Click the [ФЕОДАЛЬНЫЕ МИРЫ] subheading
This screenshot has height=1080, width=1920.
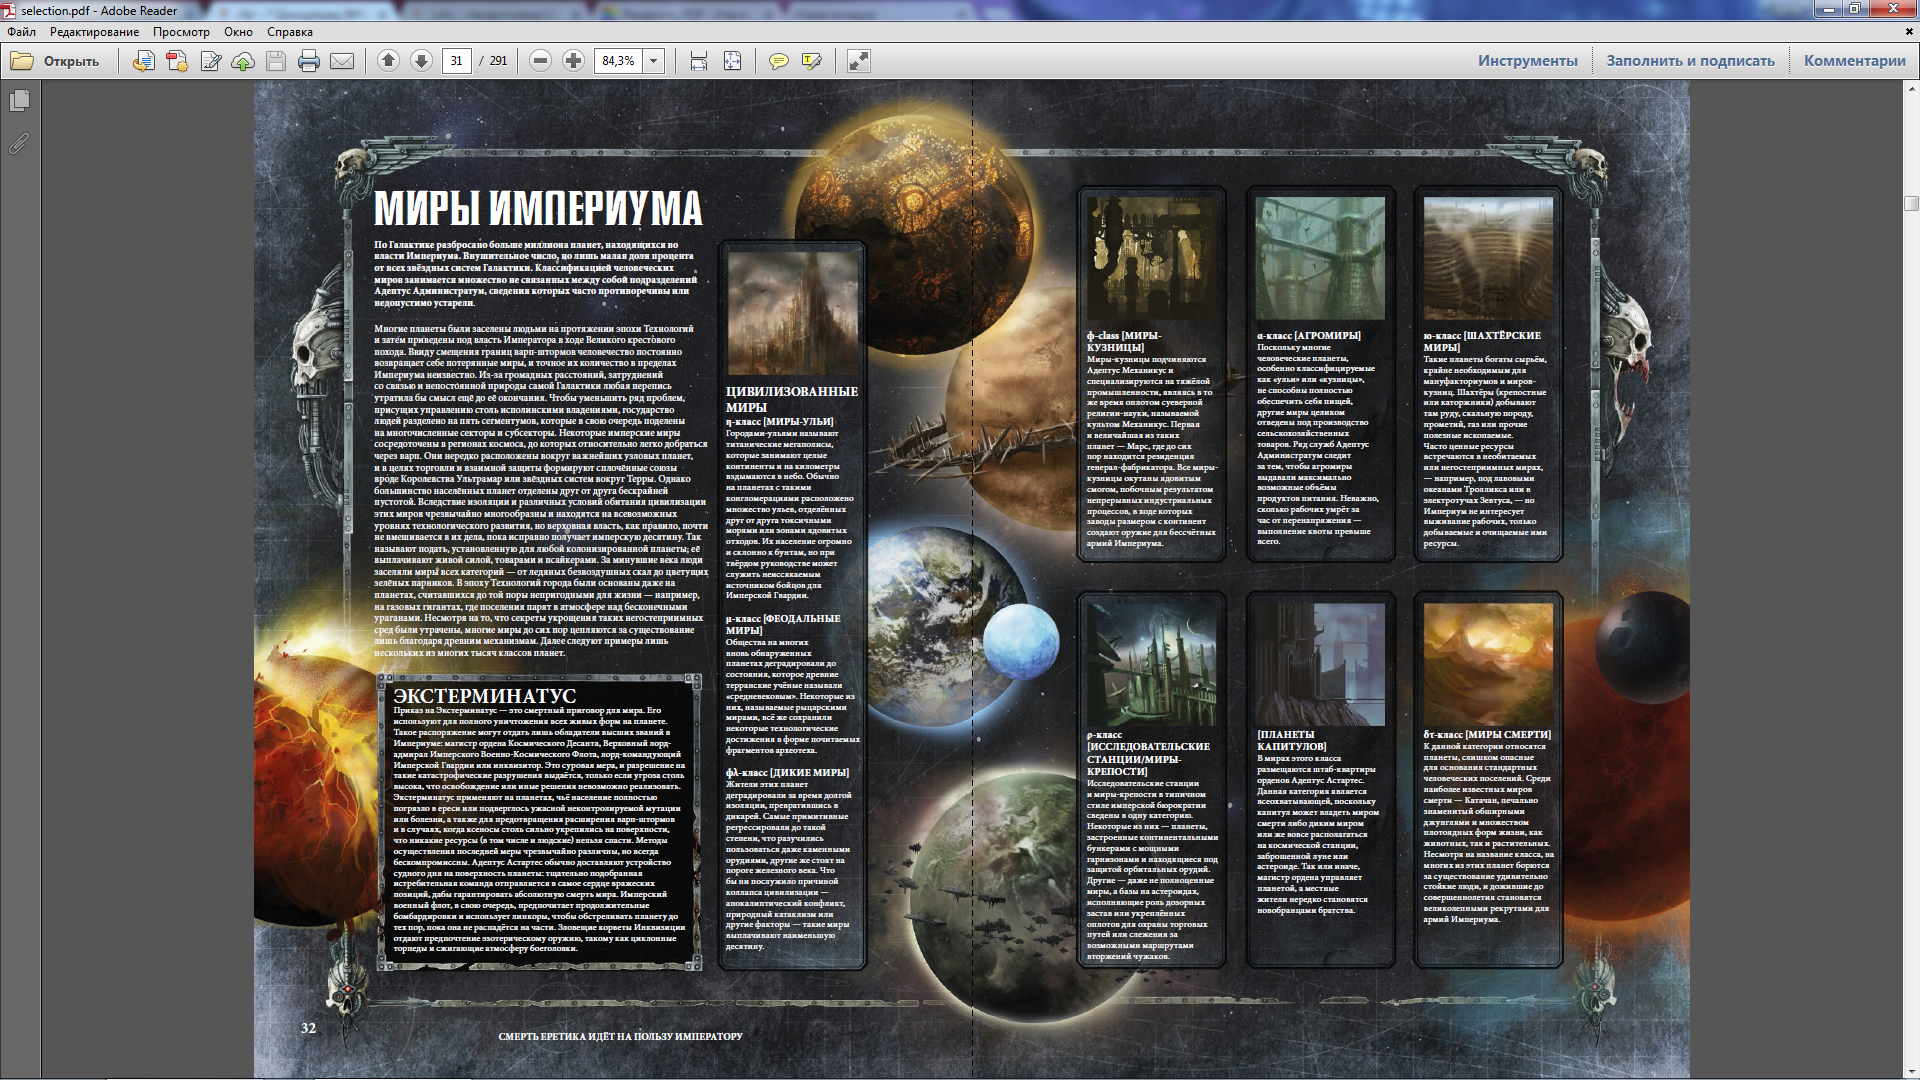(x=783, y=624)
